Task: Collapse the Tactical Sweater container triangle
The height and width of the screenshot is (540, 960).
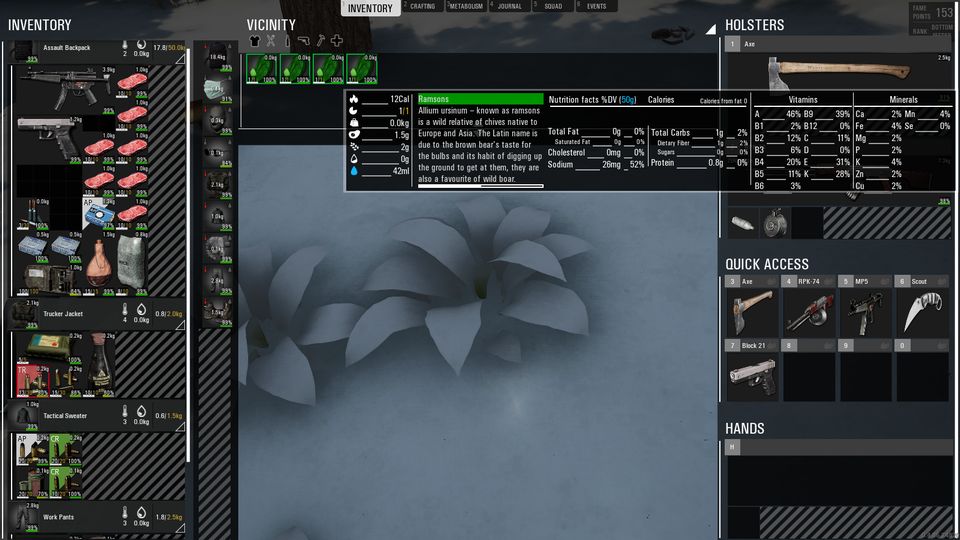Action: pos(180,427)
